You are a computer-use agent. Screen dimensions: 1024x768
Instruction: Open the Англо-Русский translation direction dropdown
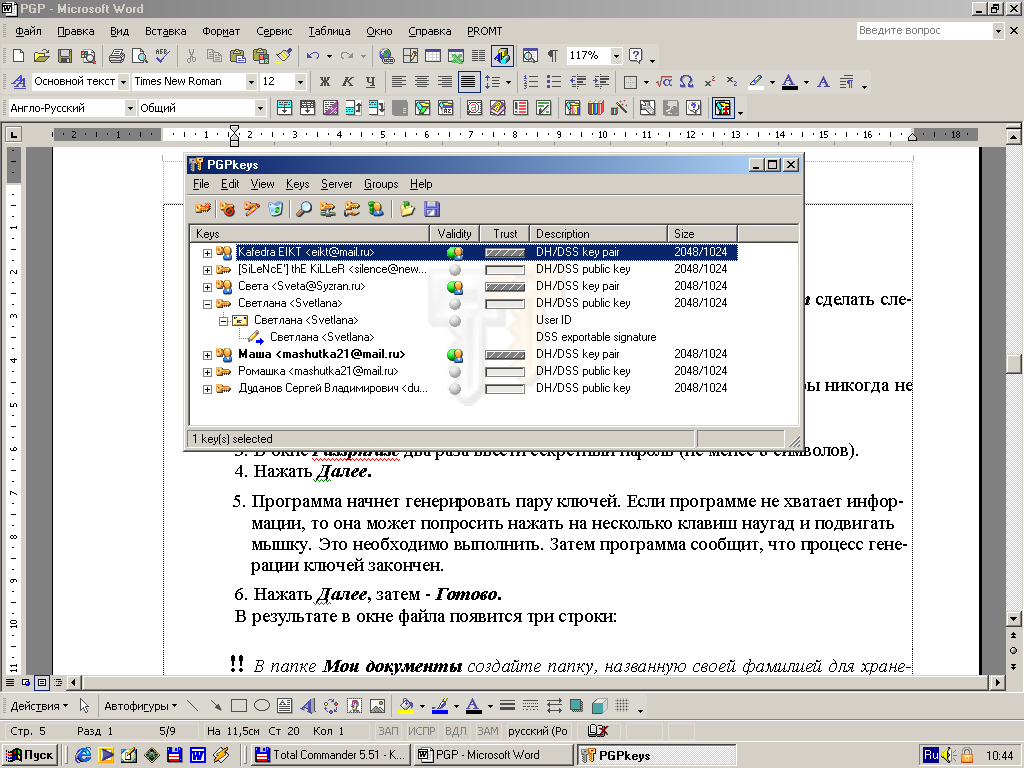[130, 108]
